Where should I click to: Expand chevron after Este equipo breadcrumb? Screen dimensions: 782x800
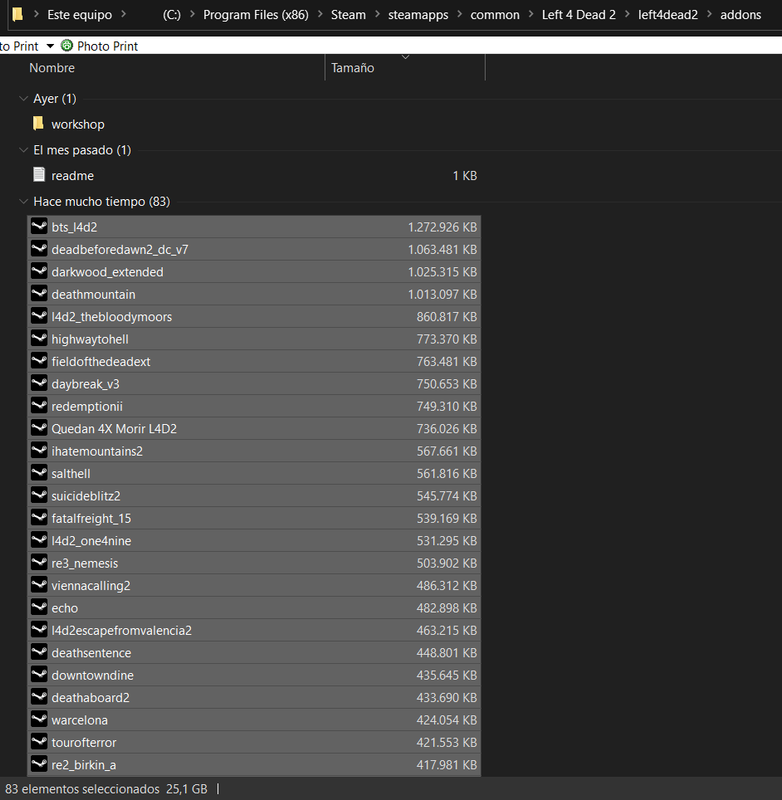[123, 14]
